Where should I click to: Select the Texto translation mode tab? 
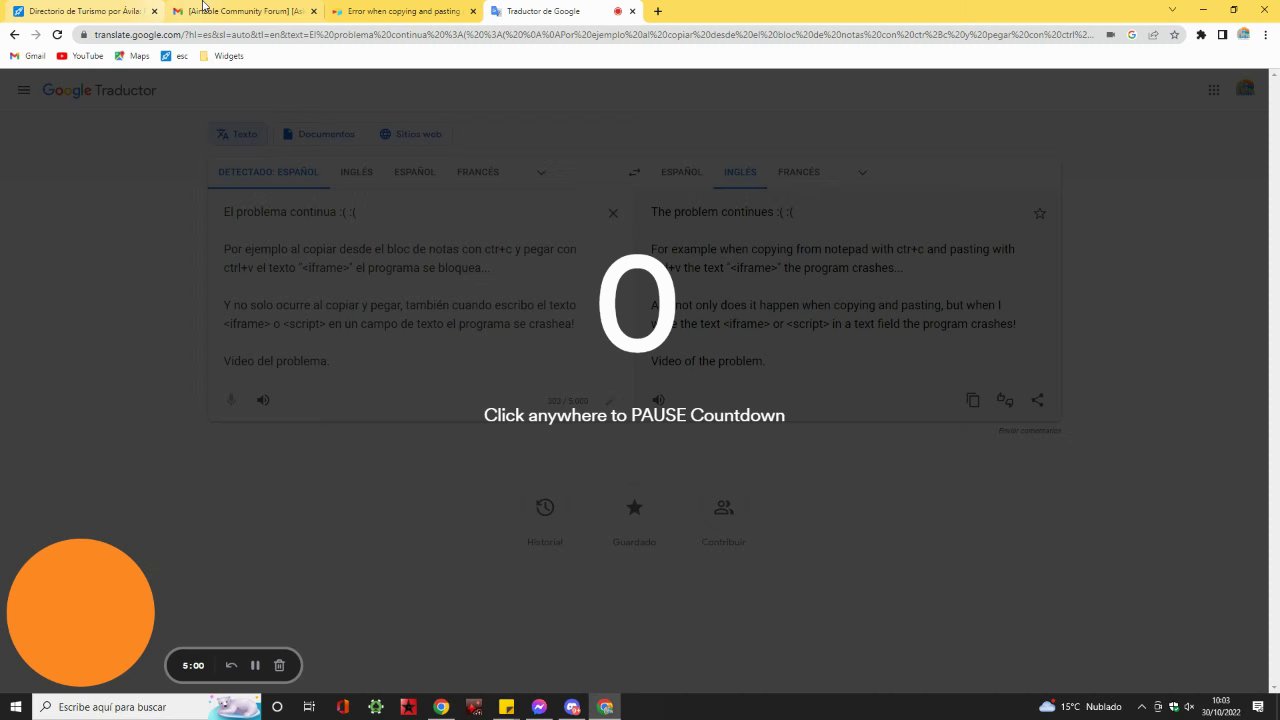click(x=238, y=134)
